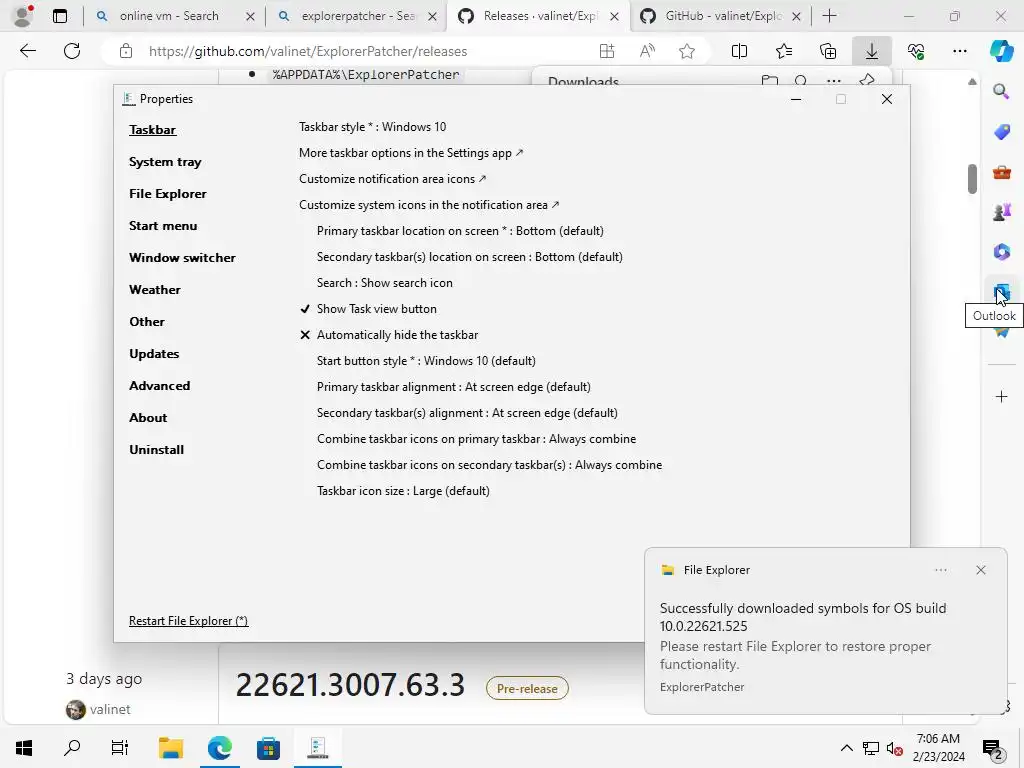View site information lock icon
The image size is (1024, 768).
pos(126,51)
